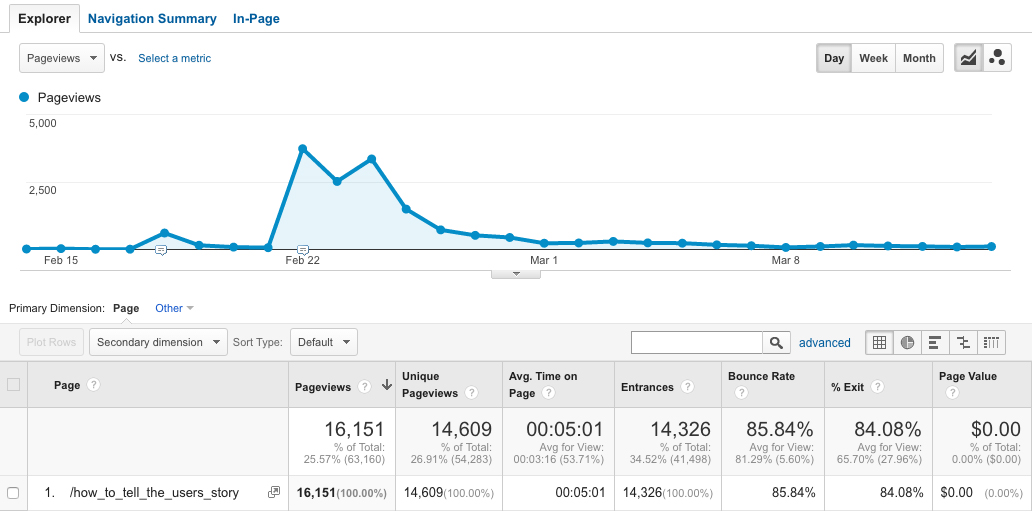
Task: Click the Pageviews legend label
Action: point(69,97)
